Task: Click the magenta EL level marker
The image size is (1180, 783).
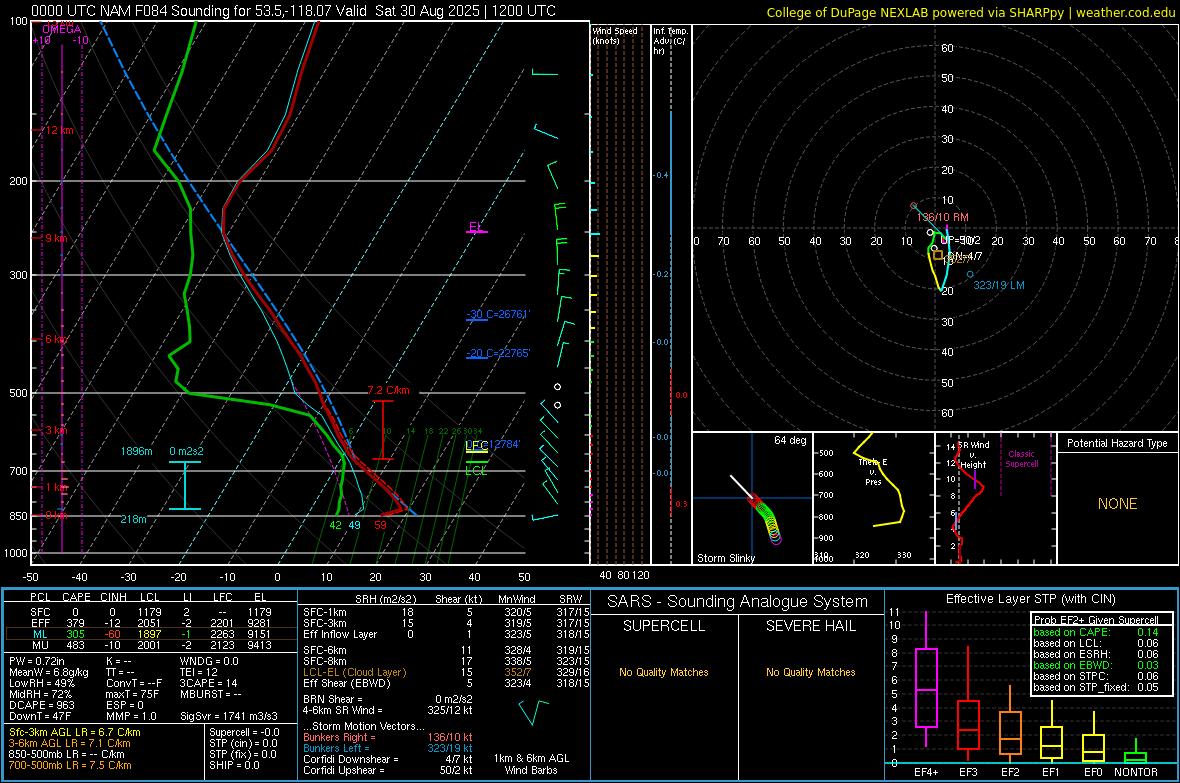Action: click(475, 227)
